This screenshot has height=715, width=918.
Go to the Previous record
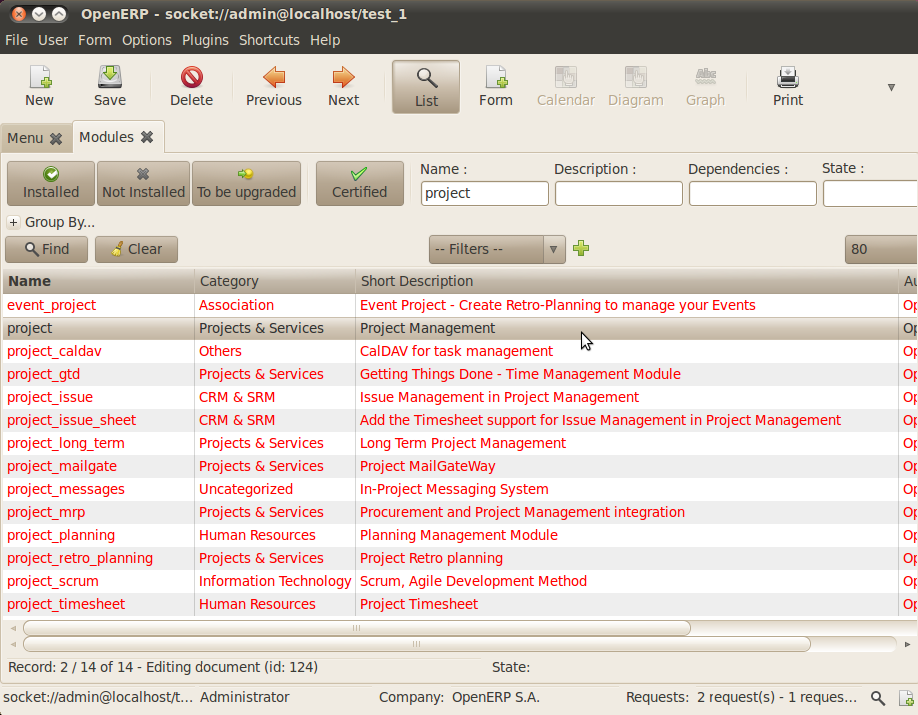click(x=273, y=86)
